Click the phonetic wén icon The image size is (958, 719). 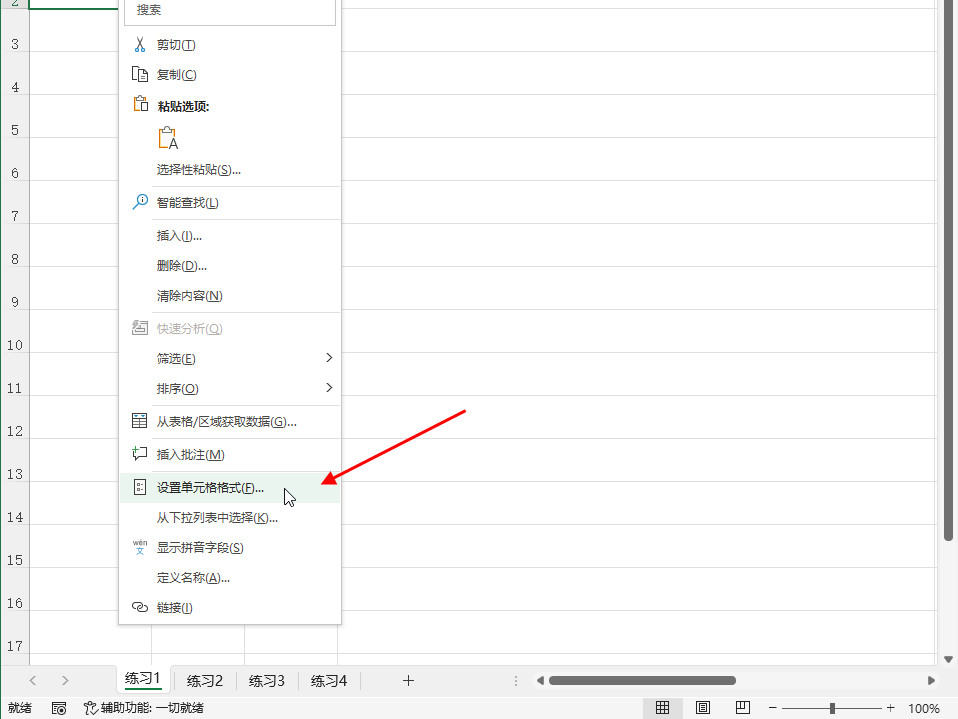[x=140, y=547]
